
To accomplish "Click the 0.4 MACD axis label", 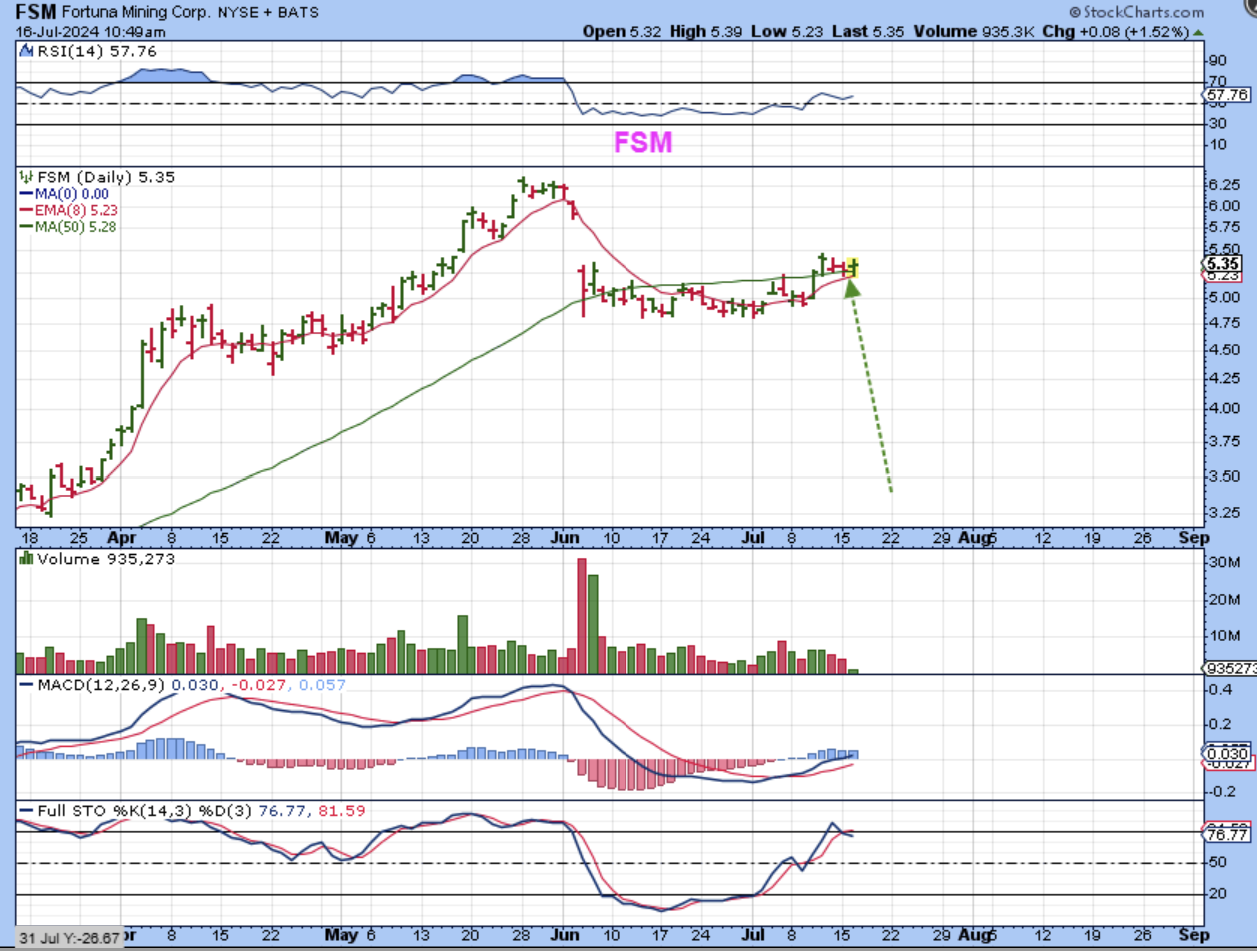I will [1220, 690].
